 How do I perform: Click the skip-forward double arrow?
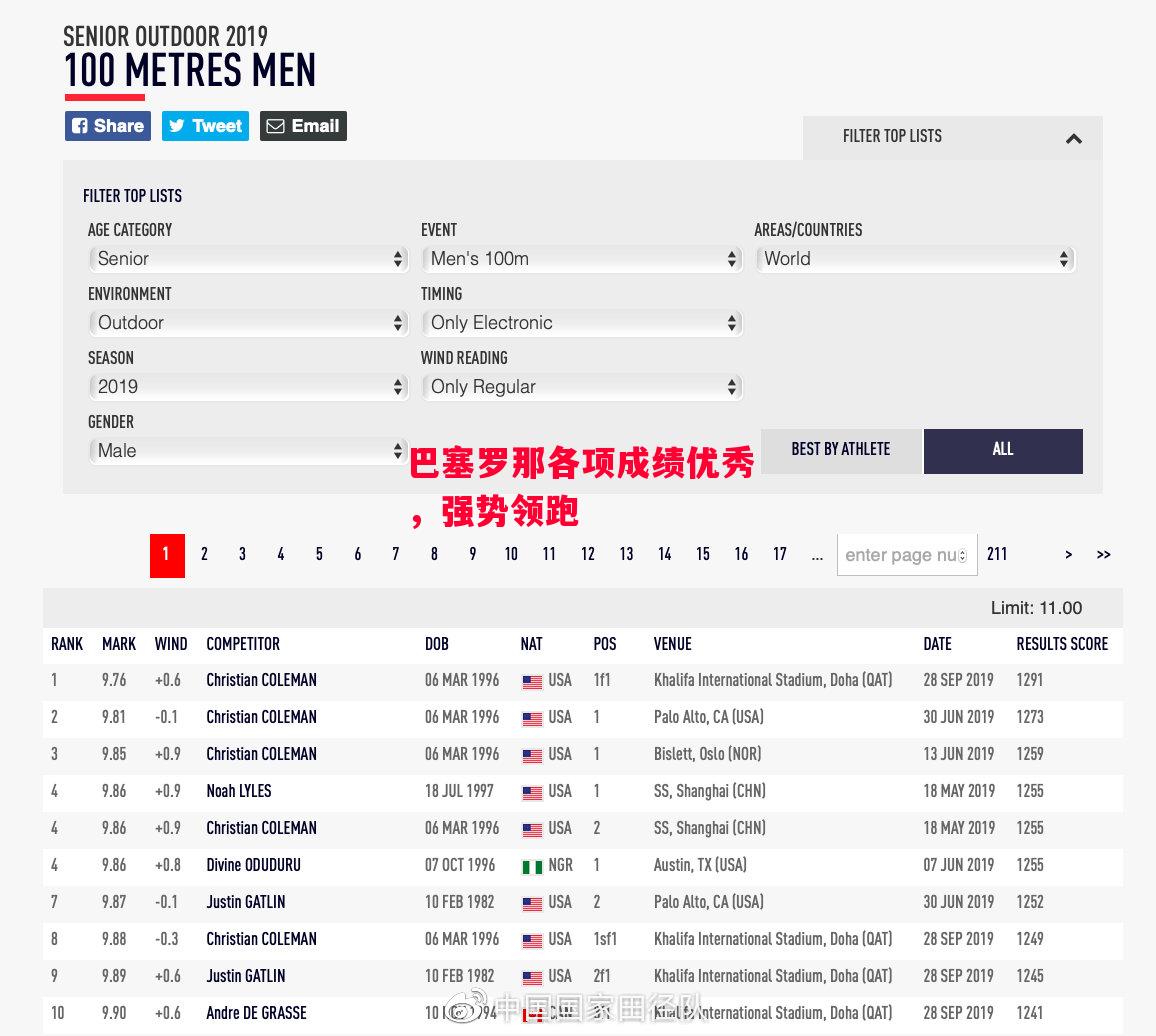[1103, 555]
